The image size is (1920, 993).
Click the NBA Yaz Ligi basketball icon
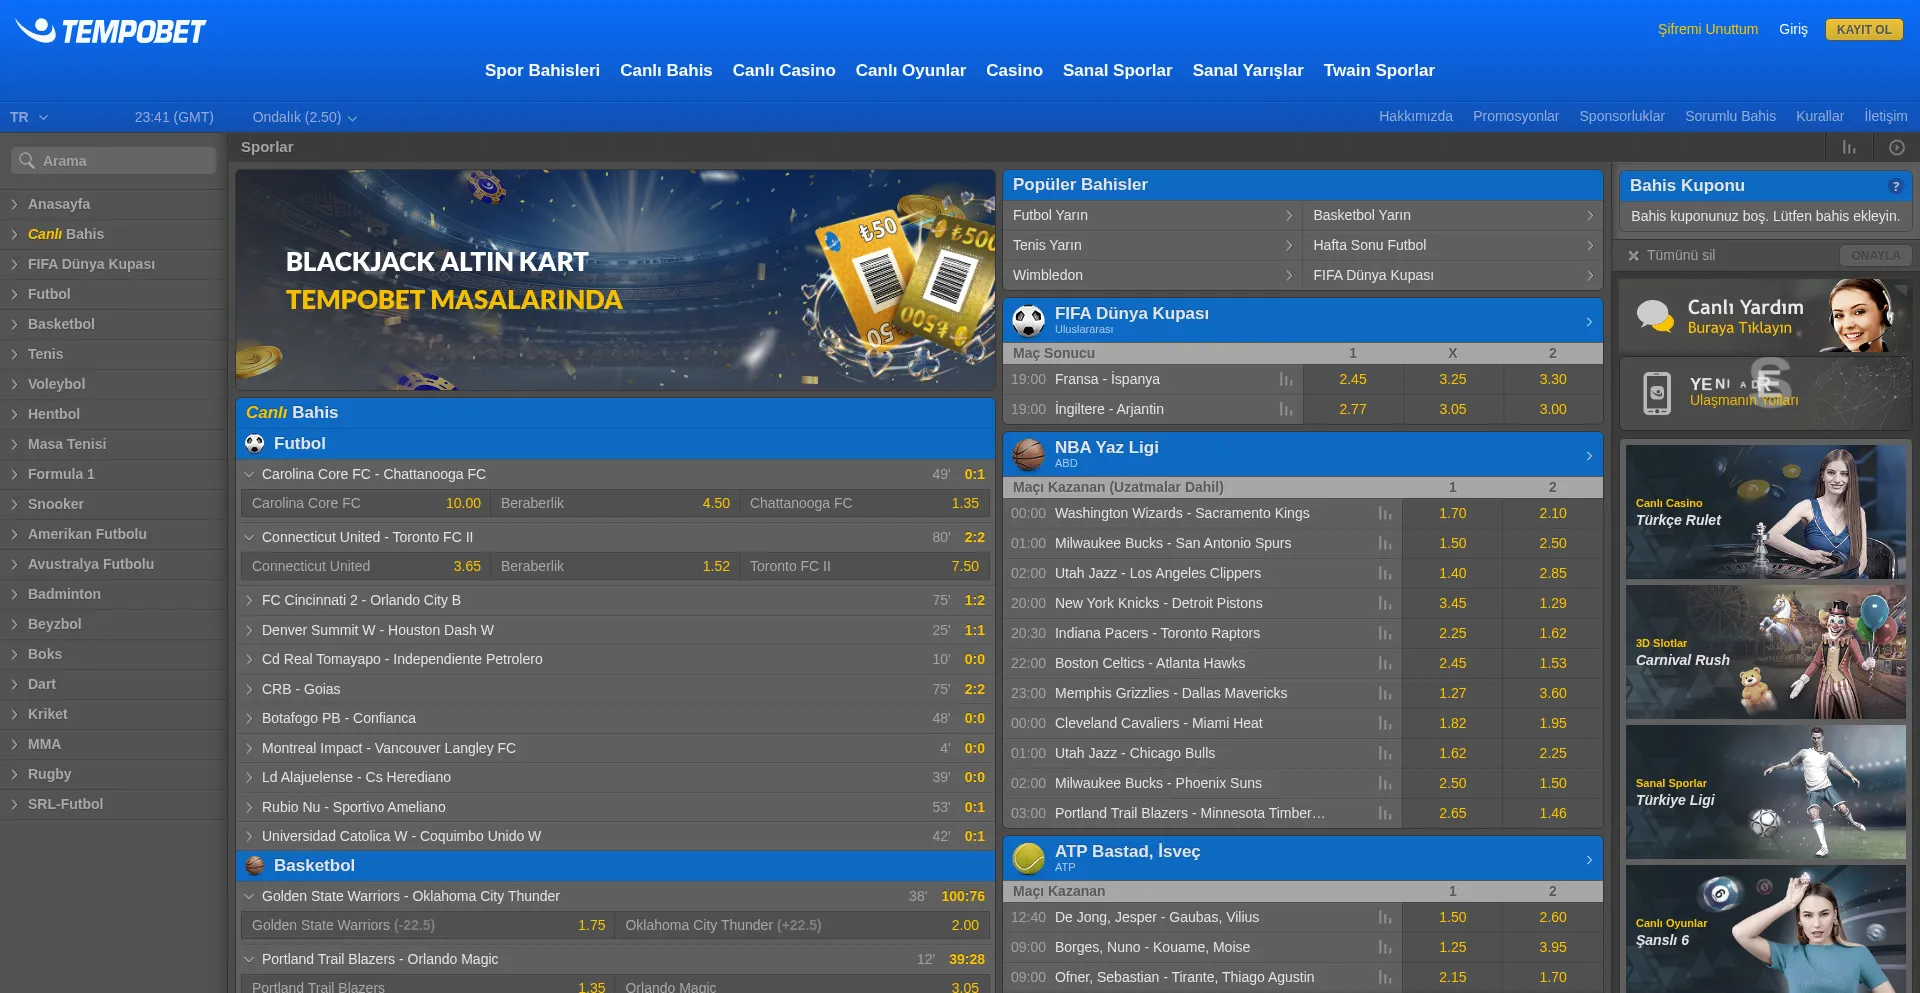pos(1028,455)
